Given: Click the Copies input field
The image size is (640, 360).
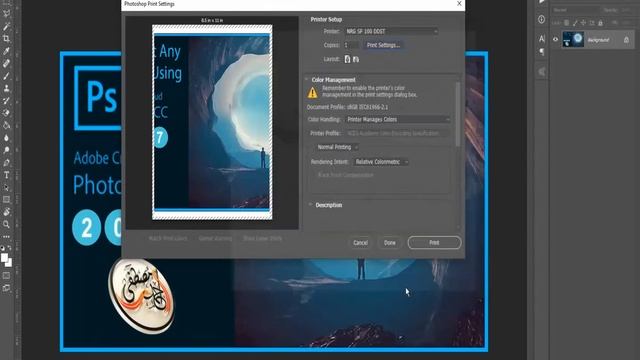Looking at the screenshot, I should click(x=351, y=45).
